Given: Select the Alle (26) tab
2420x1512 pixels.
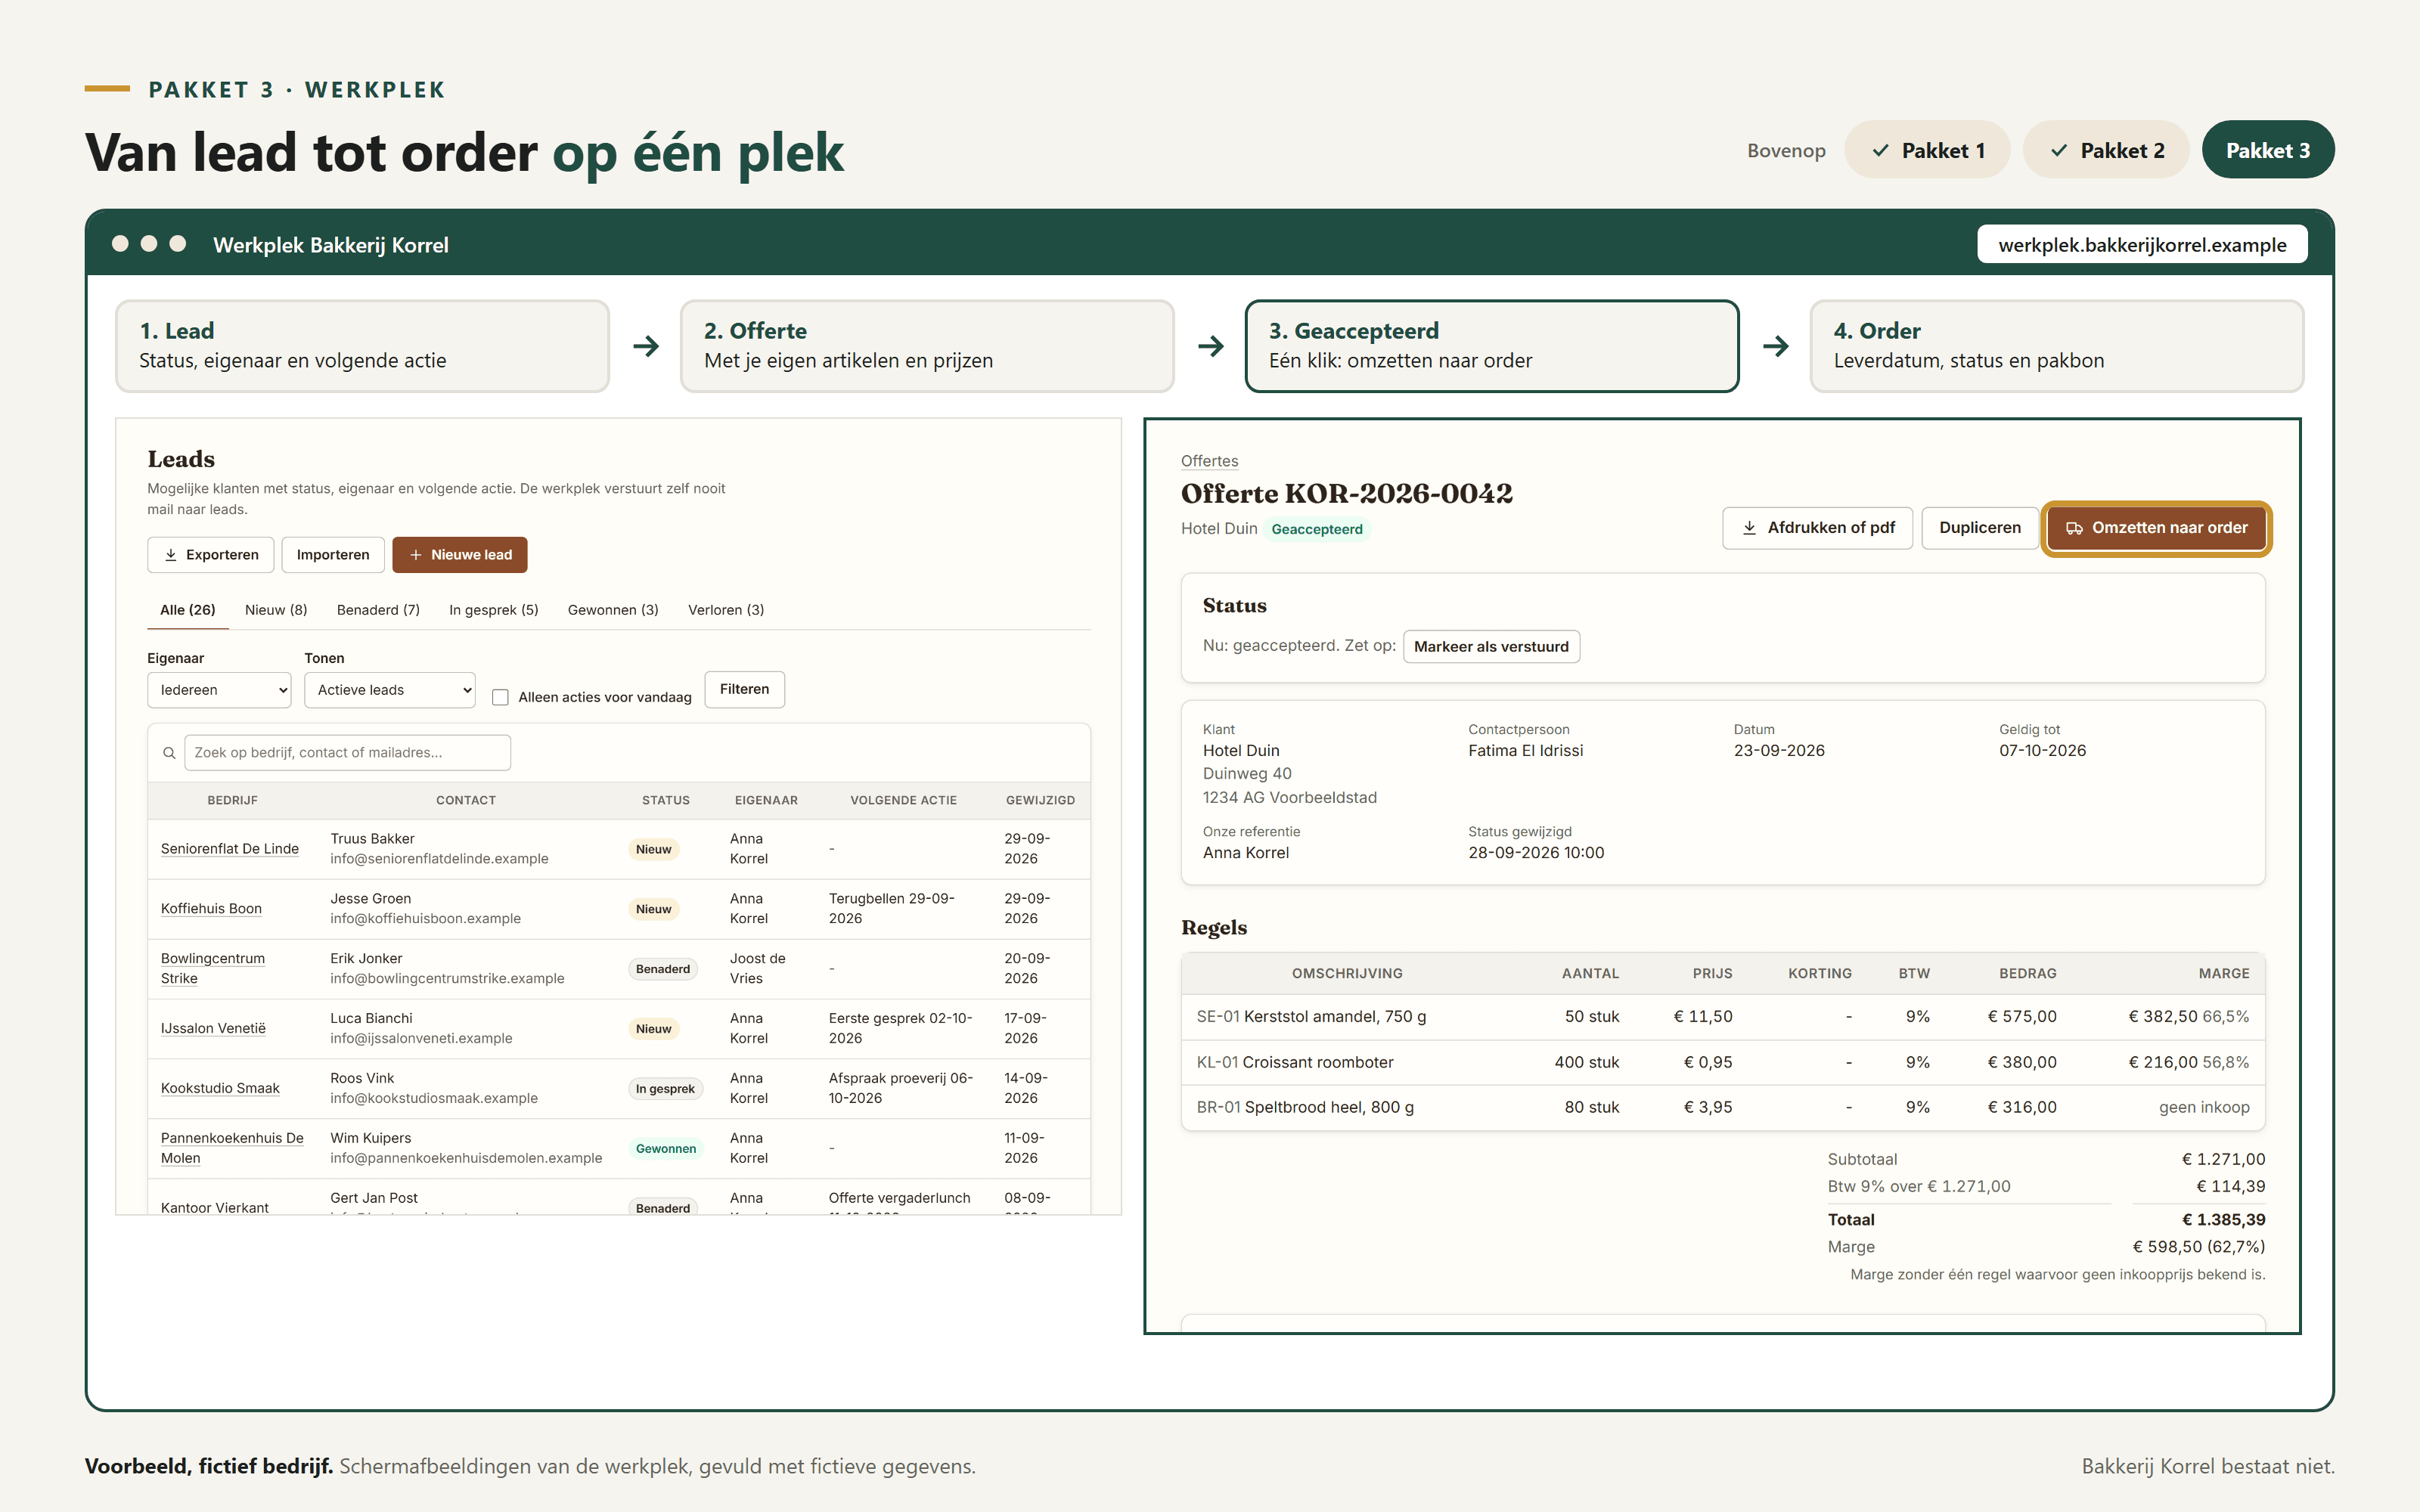Looking at the screenshot, I should 188,610.
